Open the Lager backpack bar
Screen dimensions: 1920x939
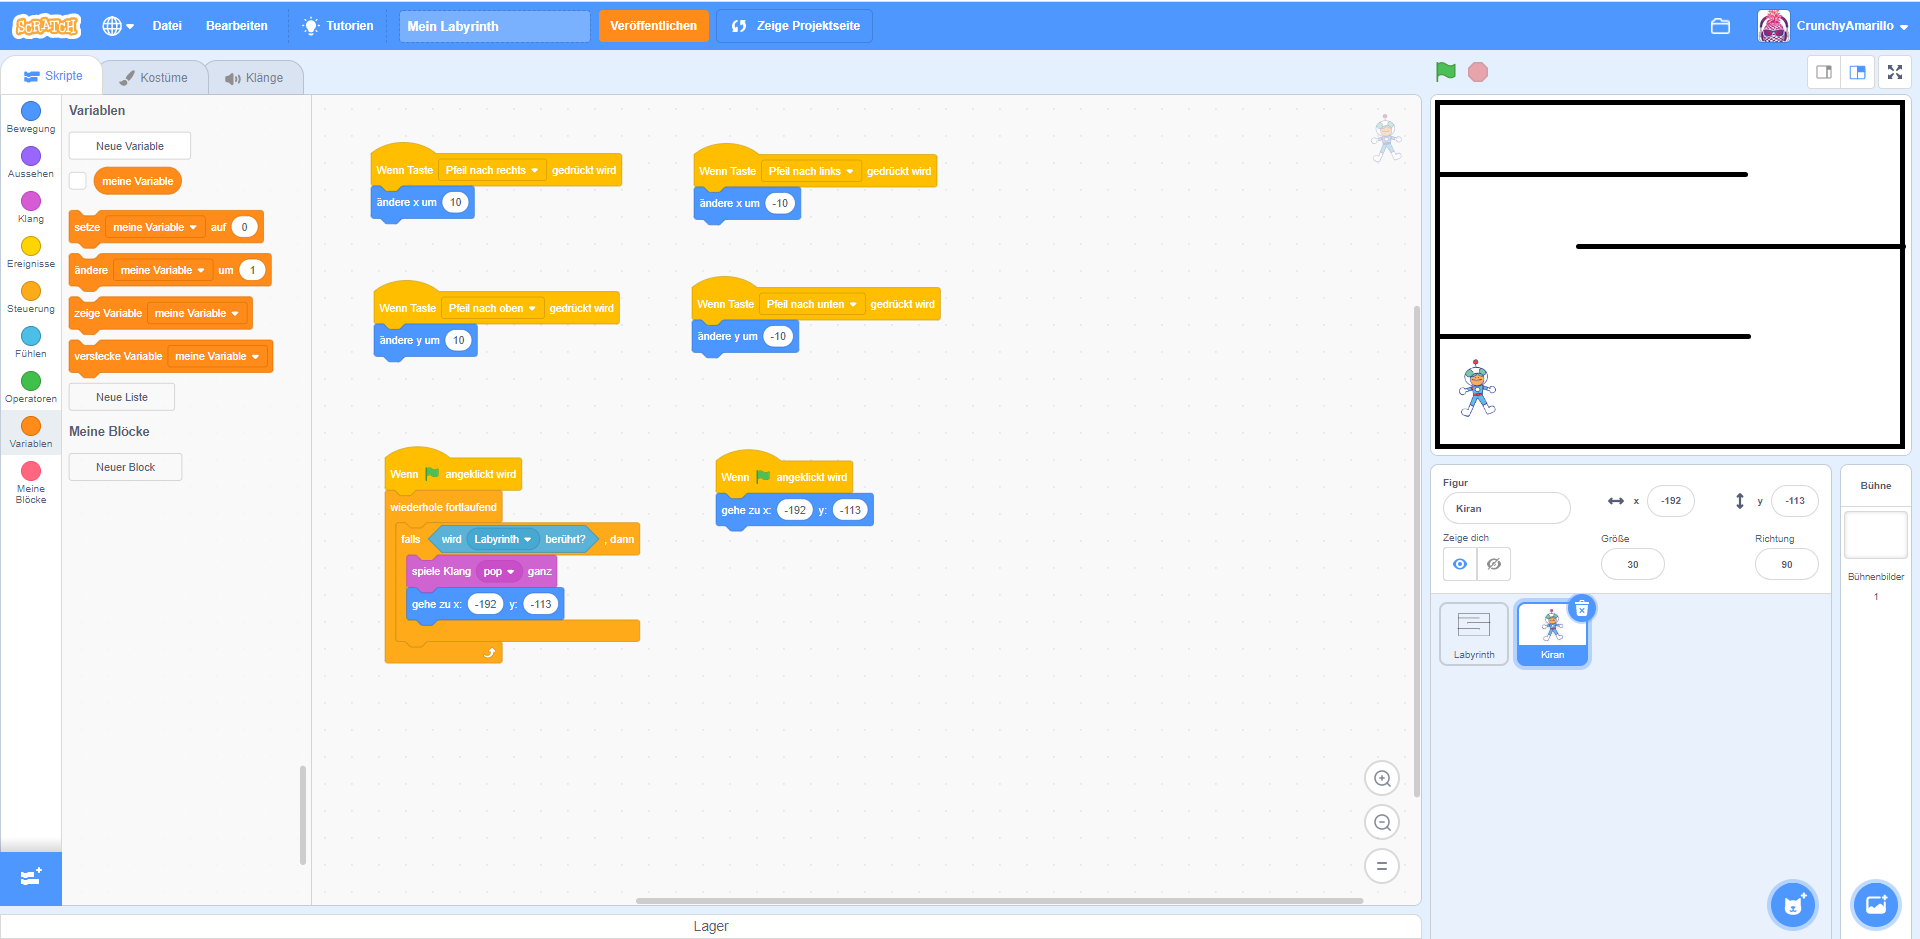point(711,926)
